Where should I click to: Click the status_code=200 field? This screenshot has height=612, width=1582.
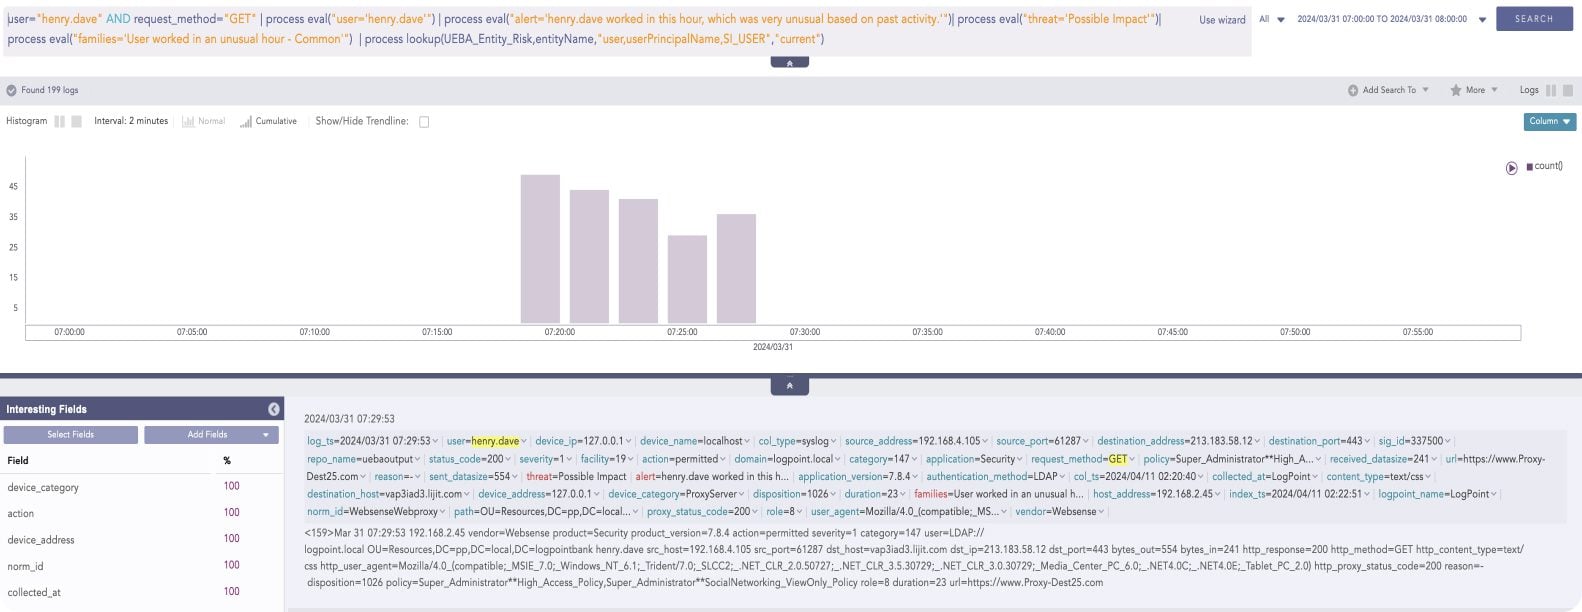point(467,459)
